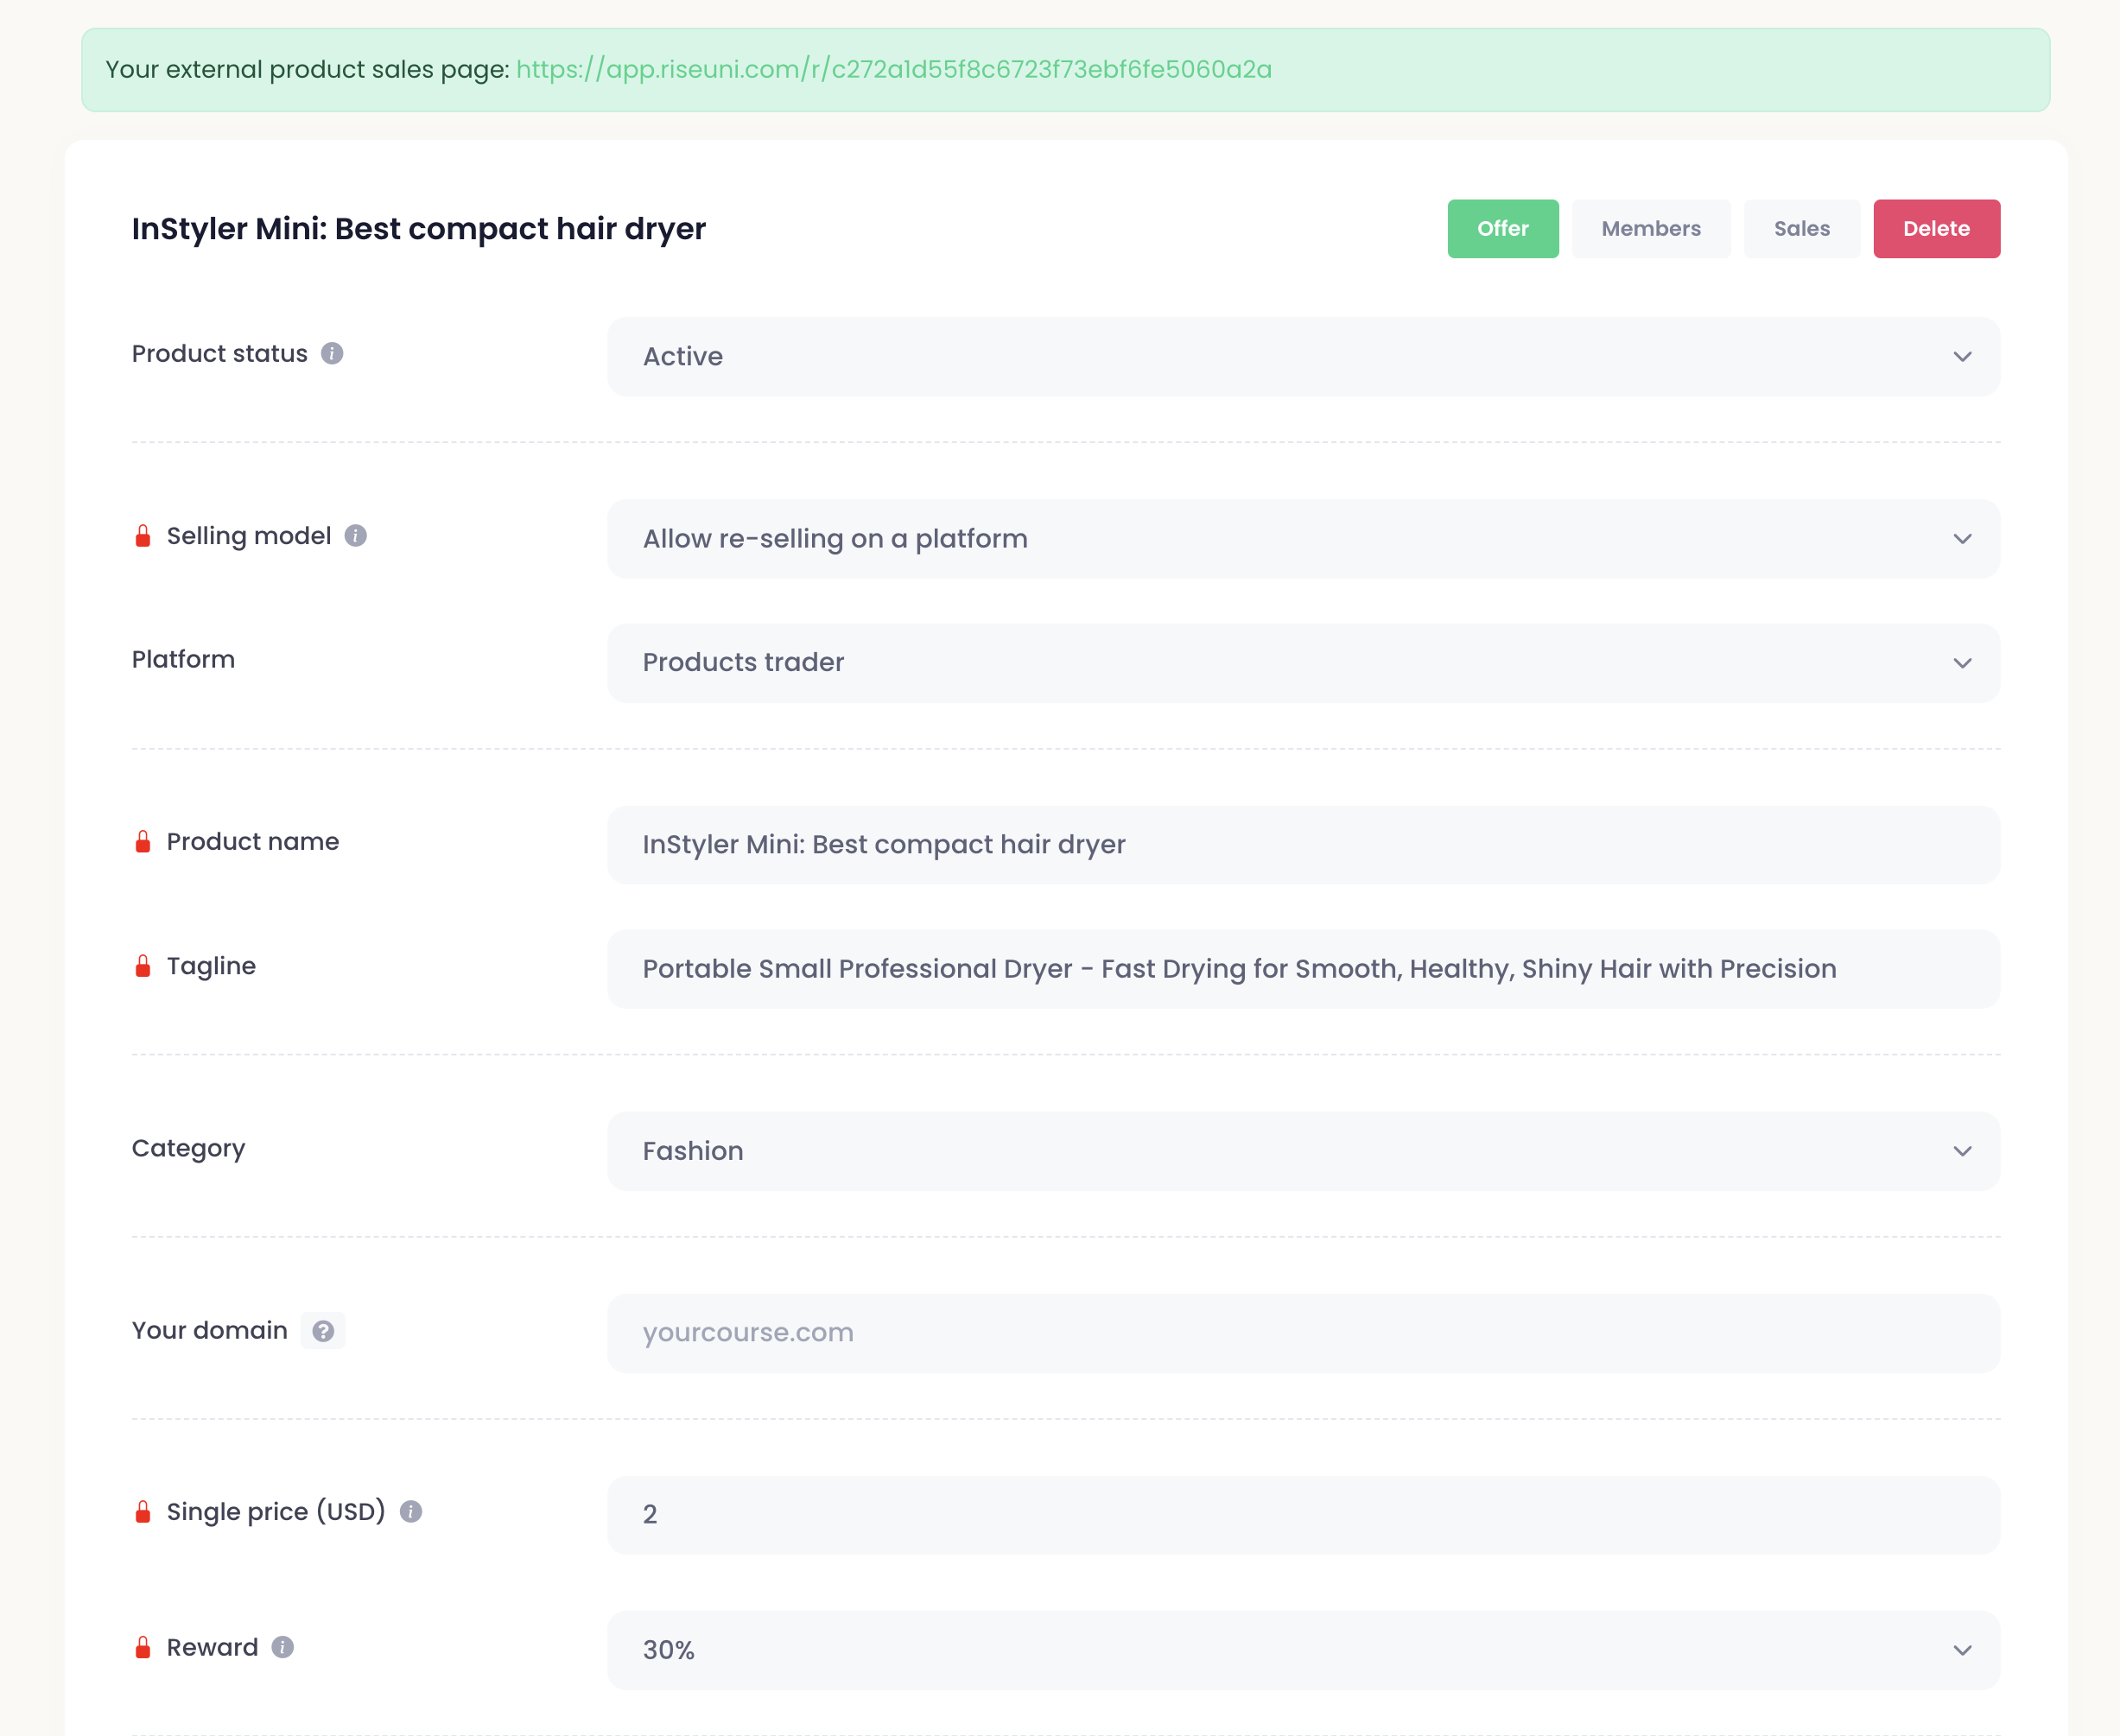Viewport: 2120px width, 1736px height.
Task: Select the Offer tab
Action: 1502,229
